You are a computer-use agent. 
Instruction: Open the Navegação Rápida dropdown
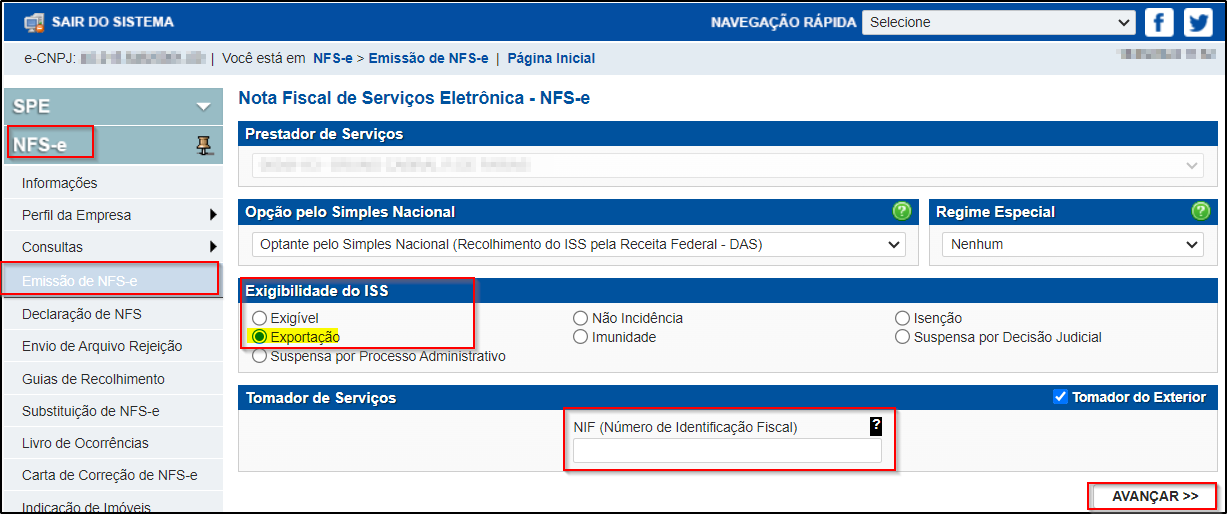coord(999,22)
